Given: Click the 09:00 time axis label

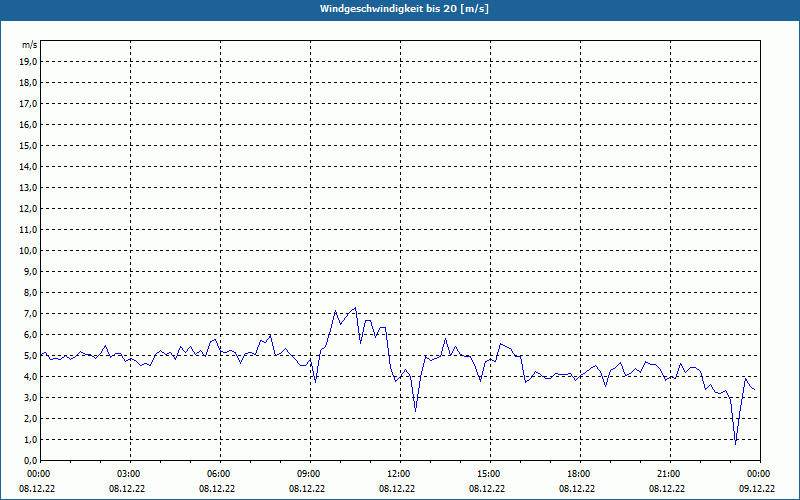Looking at the screenshot, I should (x=311, y=474).
